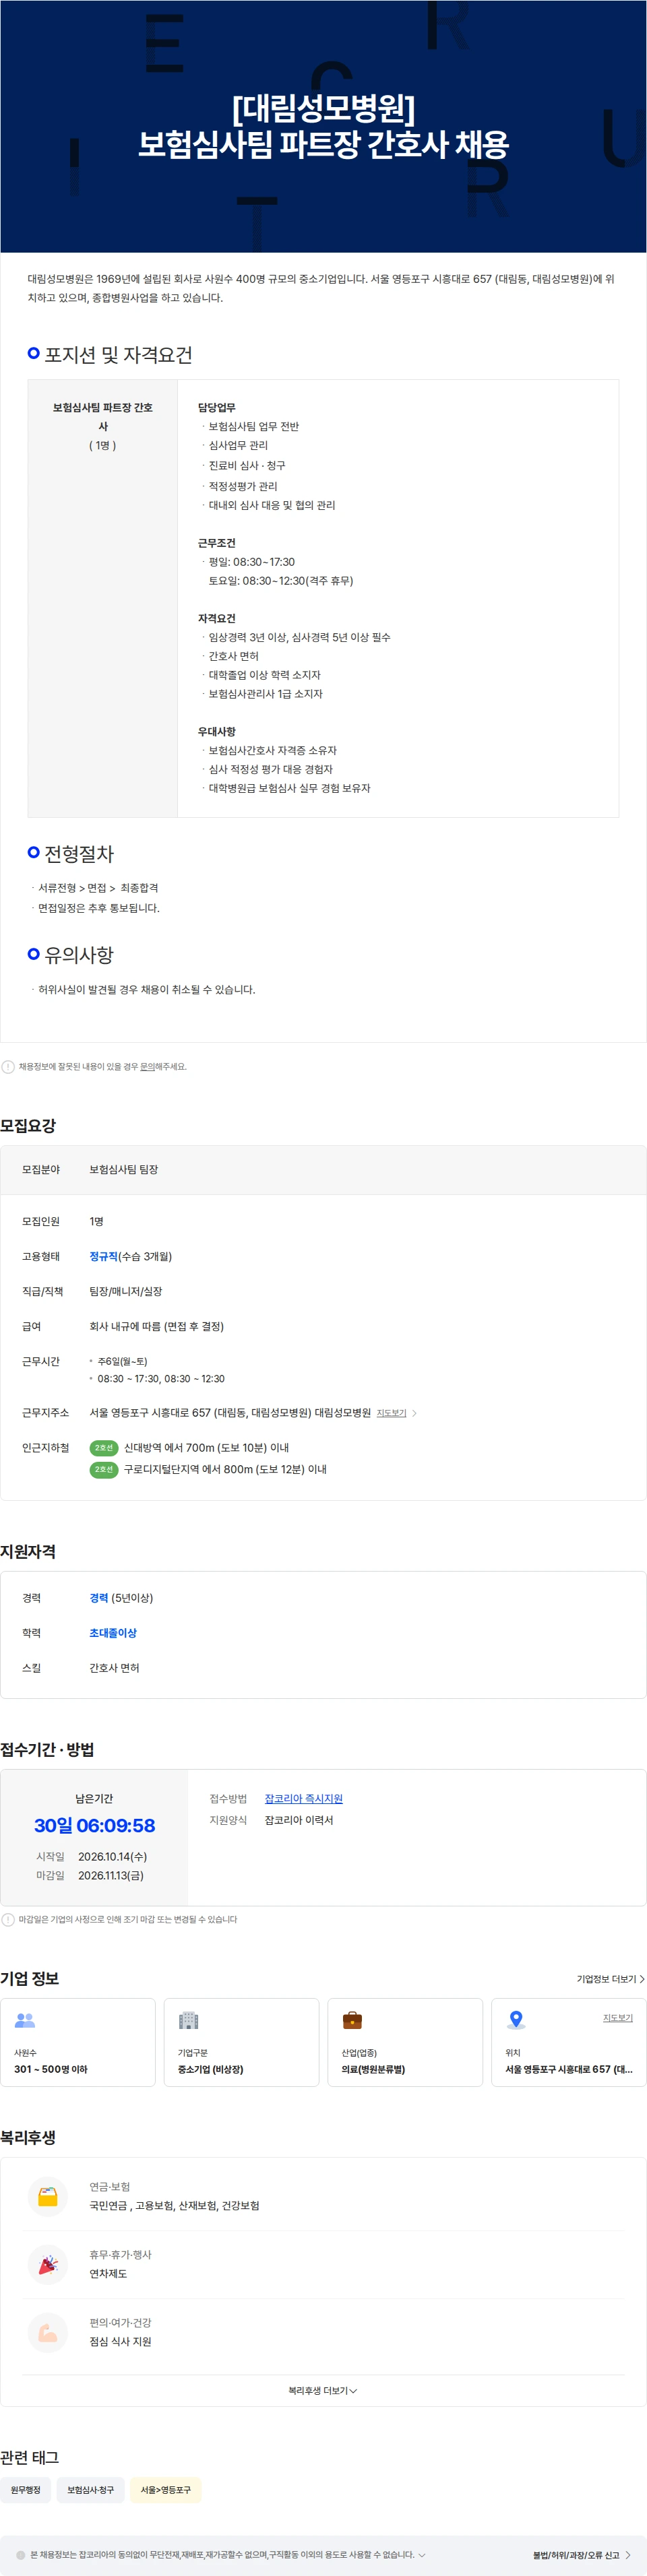
Task: Click 잡코리아 즉시지원 apply link
Action: [x=303, y=1799]
